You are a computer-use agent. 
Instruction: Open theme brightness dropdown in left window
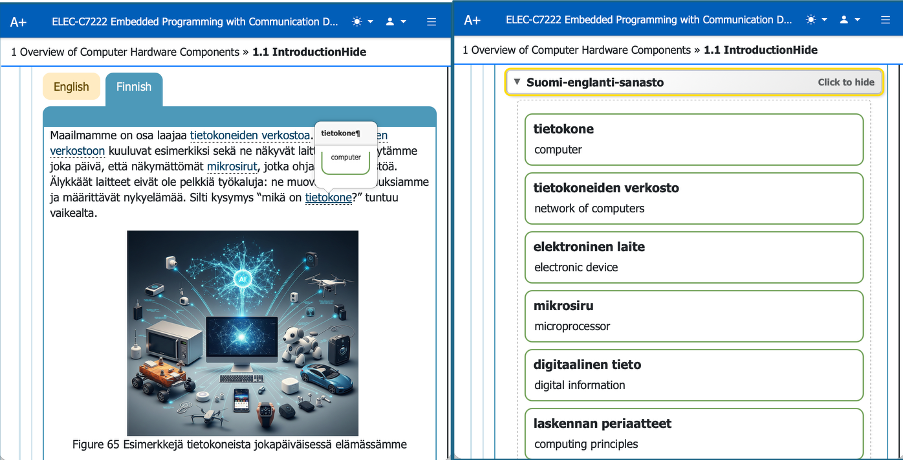click(362, 22)
